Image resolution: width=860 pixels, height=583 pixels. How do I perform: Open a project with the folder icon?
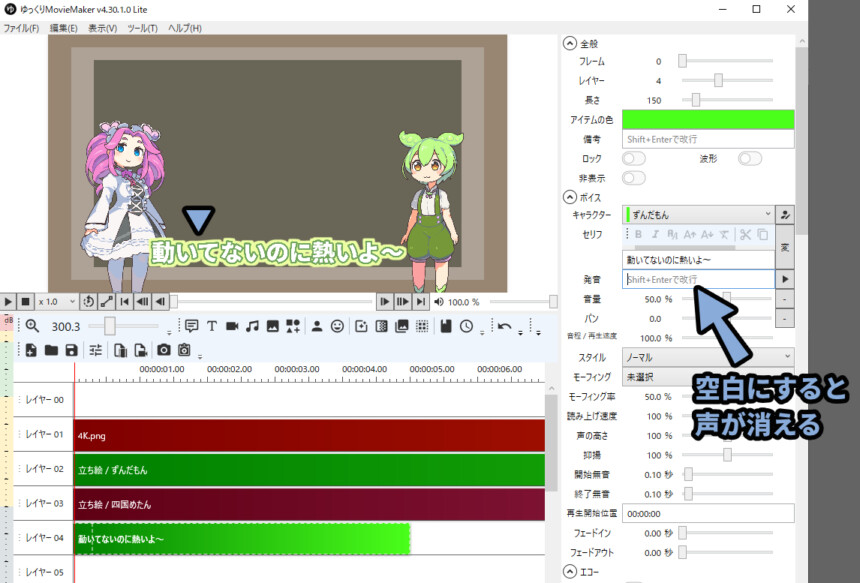pyautogui.click(x=52, y=350)
